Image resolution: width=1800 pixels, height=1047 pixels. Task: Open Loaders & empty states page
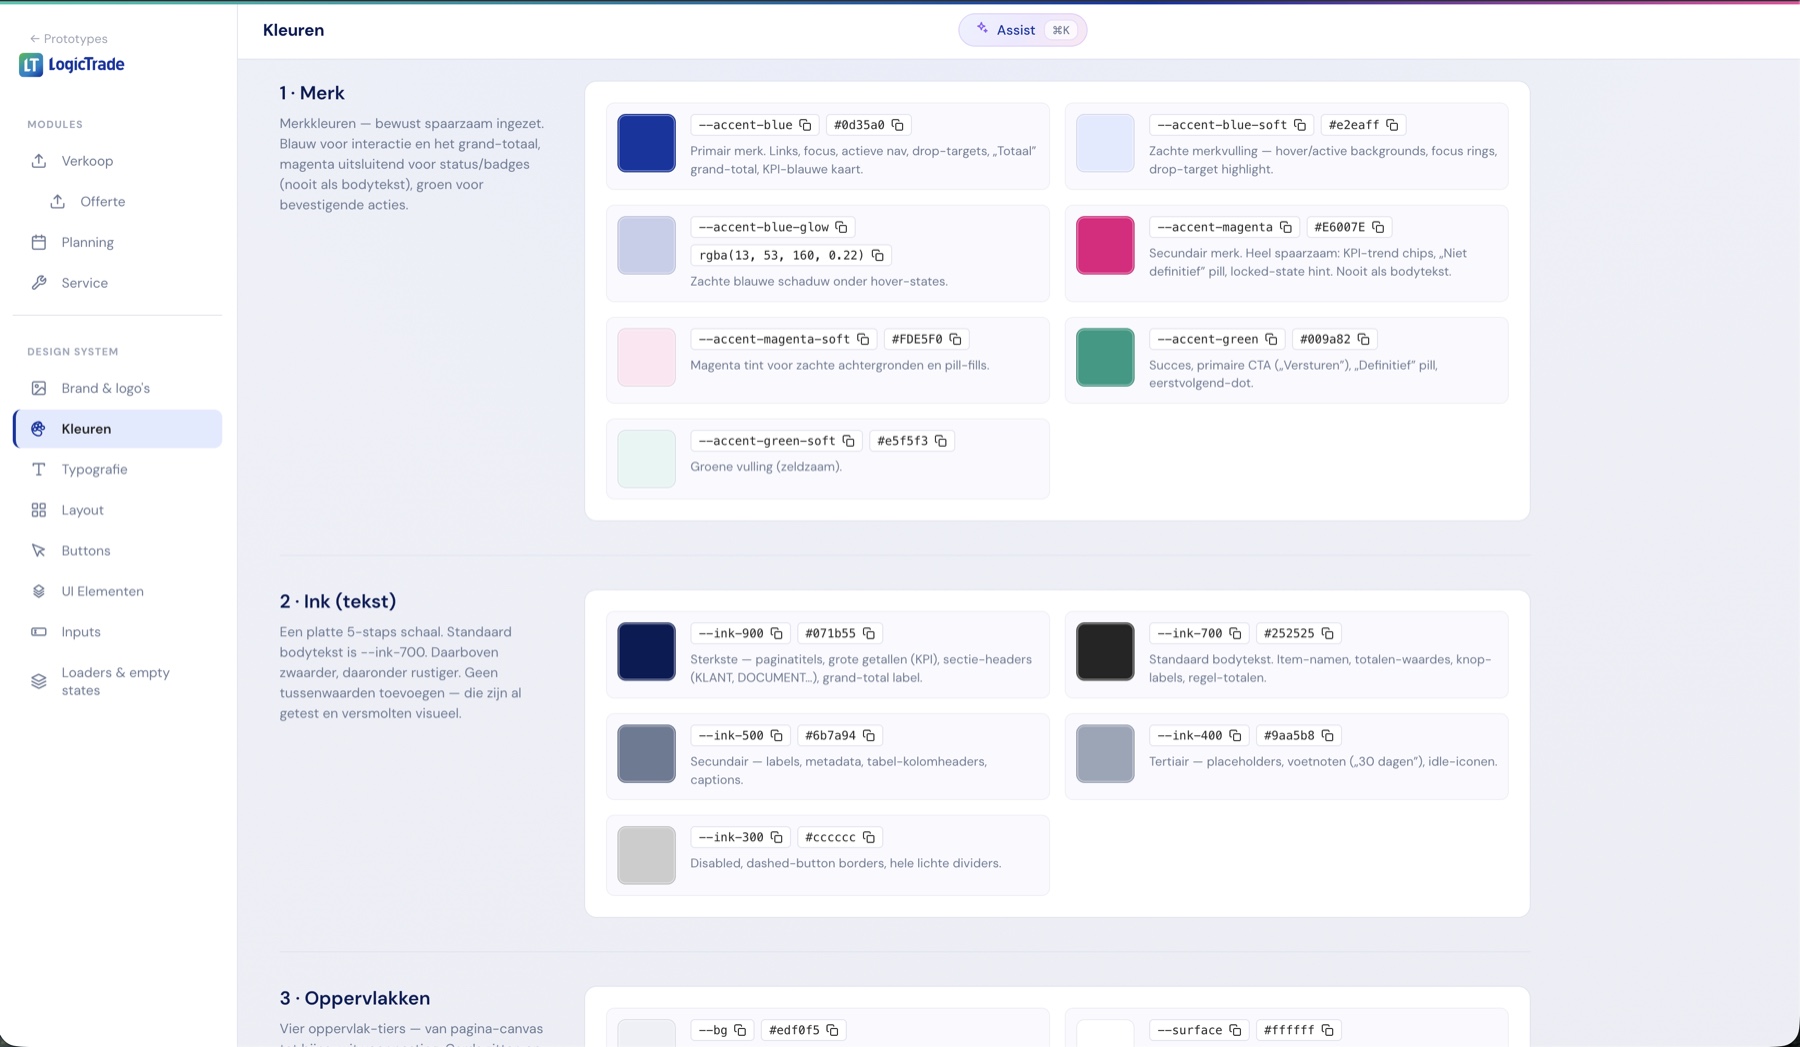tap(117, 681)
